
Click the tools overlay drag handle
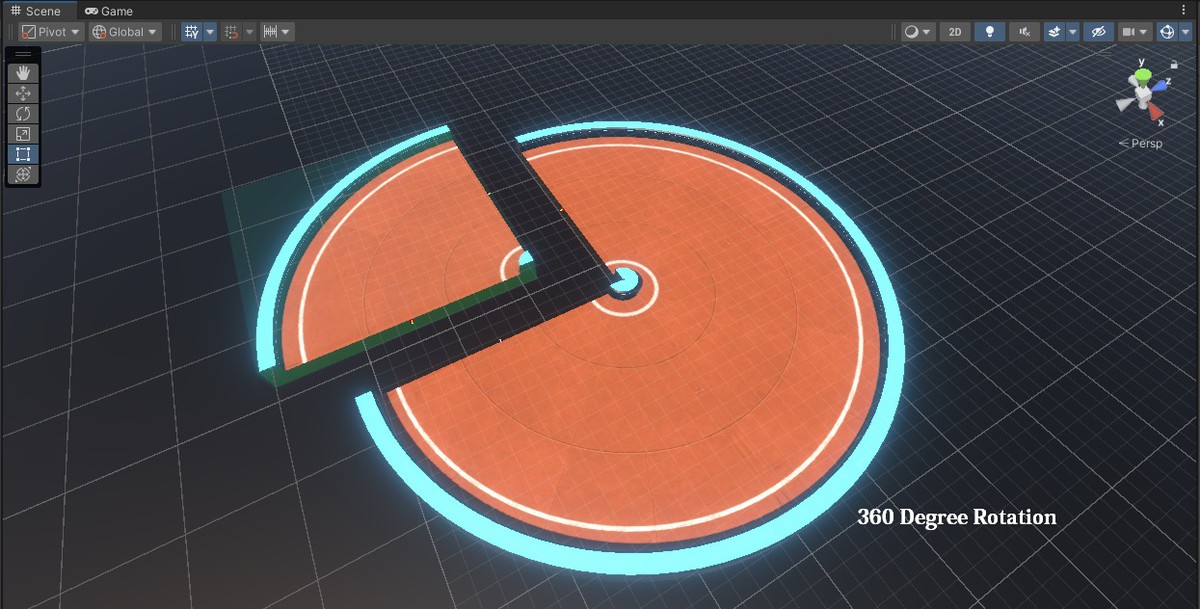click(x=23, y=54)
